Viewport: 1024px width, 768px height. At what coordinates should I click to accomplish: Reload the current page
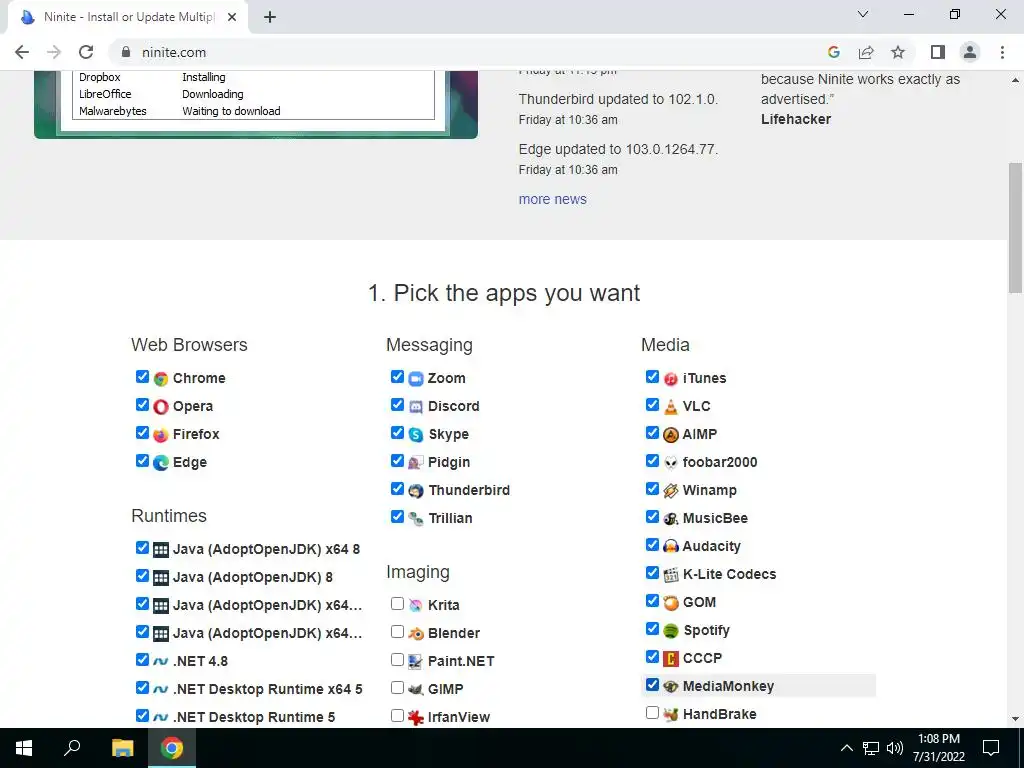click(86, 52)
